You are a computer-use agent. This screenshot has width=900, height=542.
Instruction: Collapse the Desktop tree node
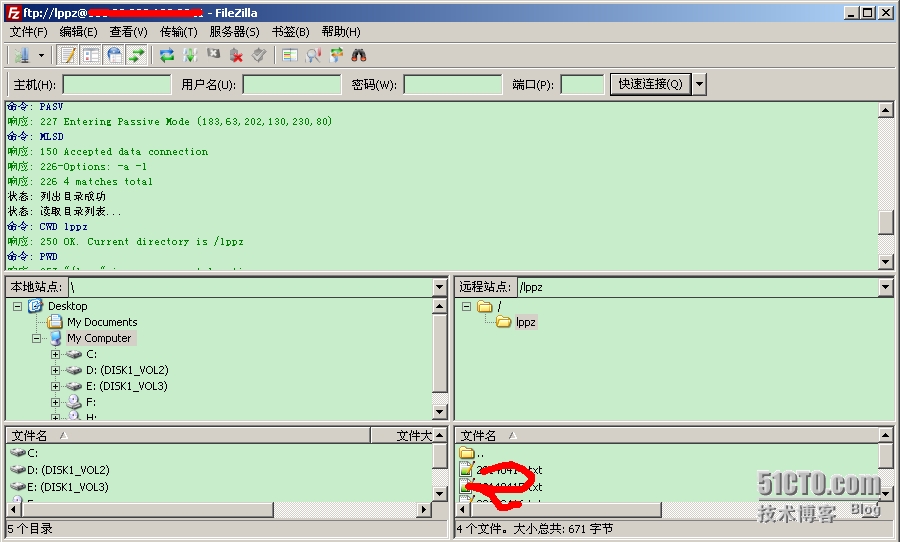[x=17, y=306]
